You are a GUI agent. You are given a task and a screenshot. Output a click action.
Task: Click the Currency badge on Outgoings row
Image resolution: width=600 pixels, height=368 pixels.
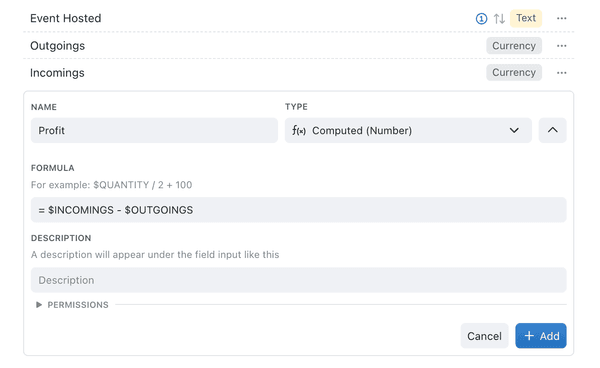[x=514, y=46]
